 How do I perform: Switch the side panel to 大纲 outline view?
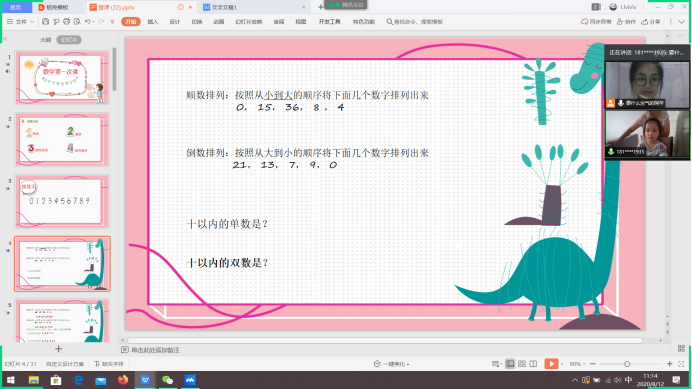46,40
